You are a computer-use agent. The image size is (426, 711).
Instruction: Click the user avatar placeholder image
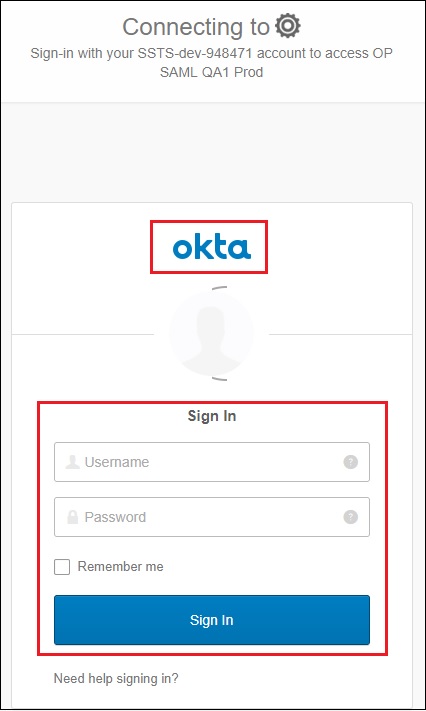pyautogui.click(x=211, y=334)
